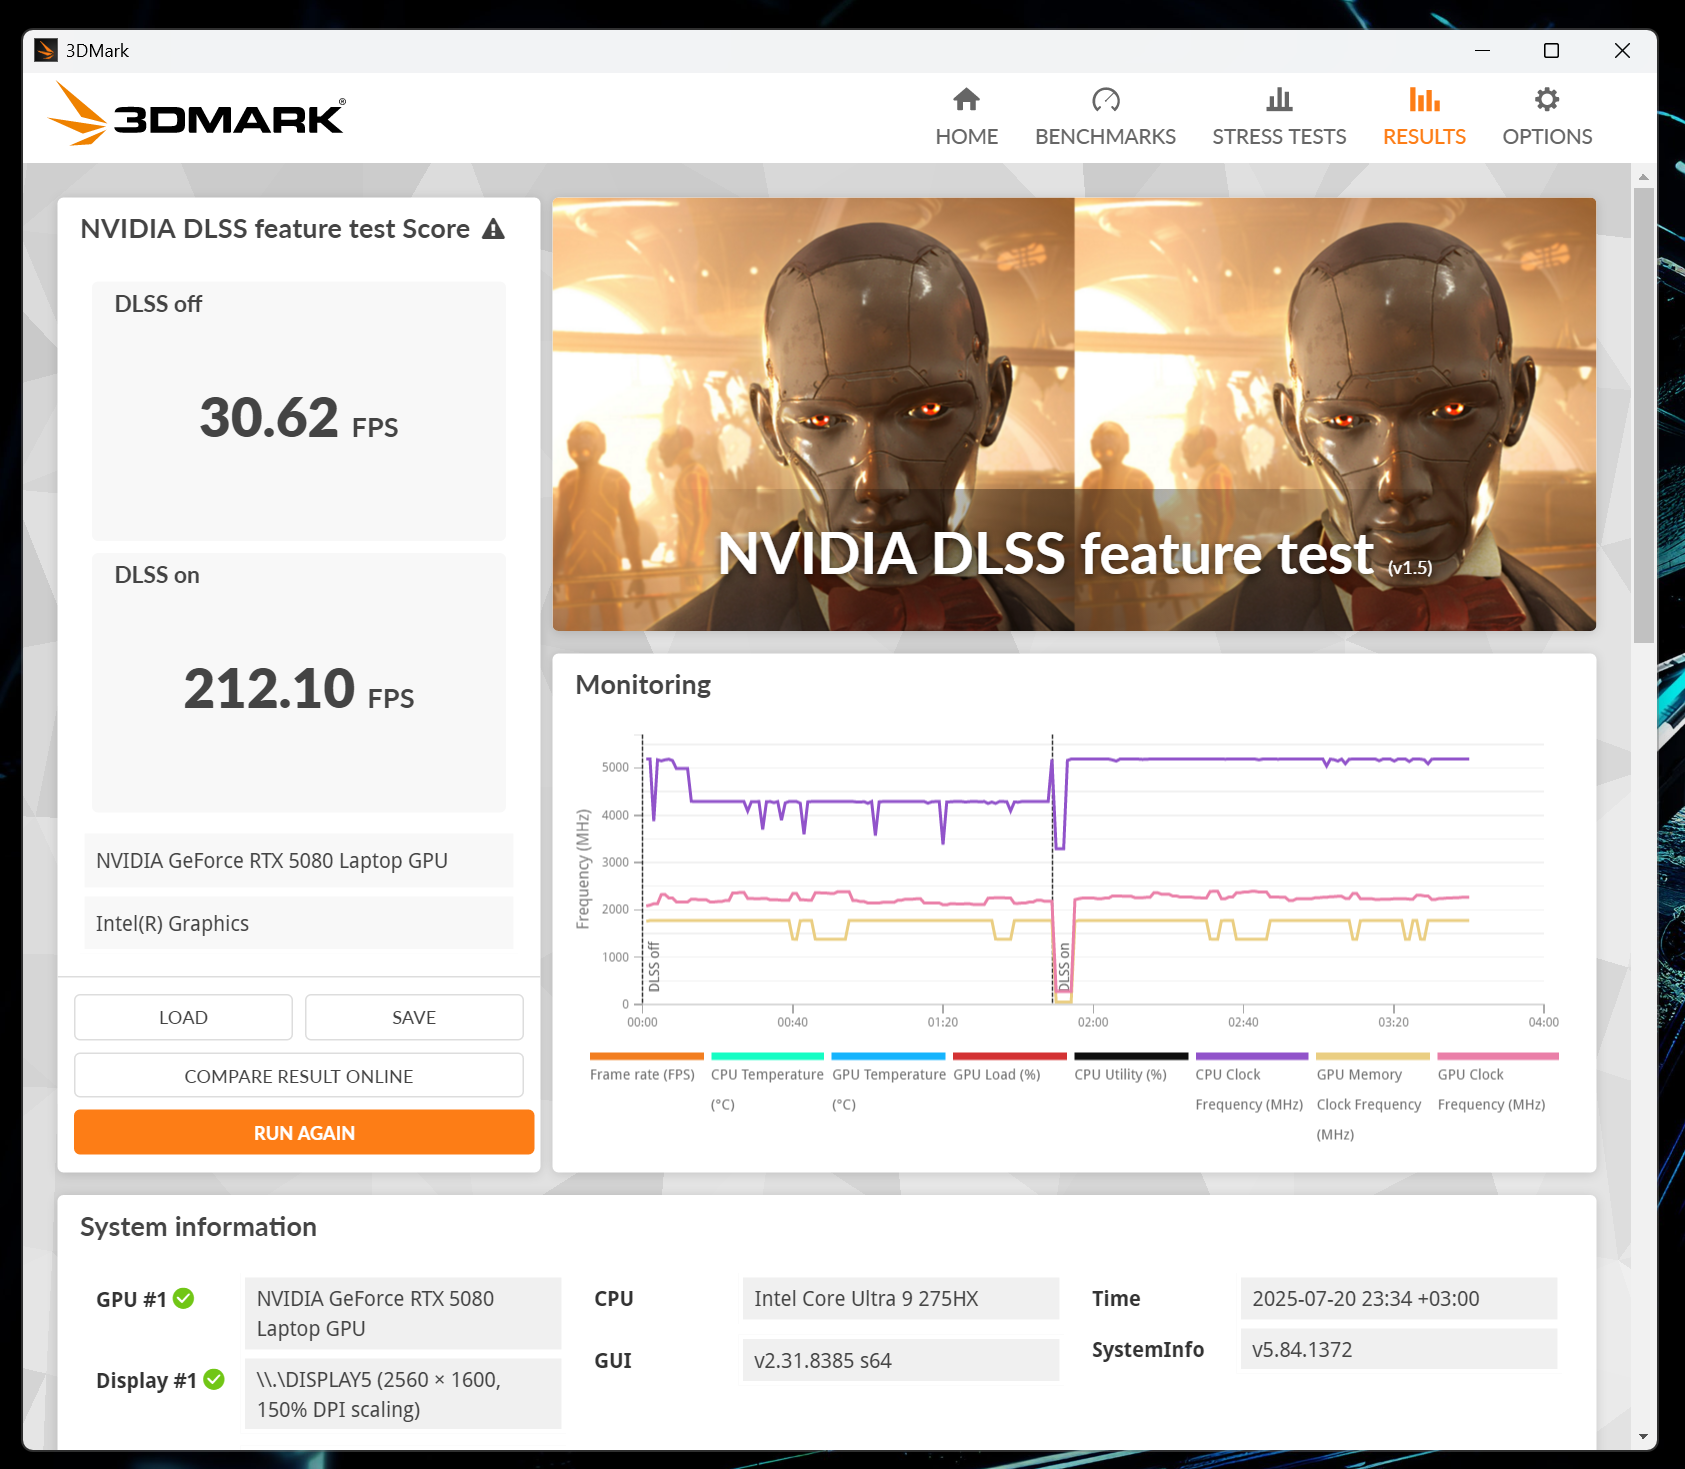Image resolution: width=1685 pixels, height=1469 pixels.
Task: Click the DLSS on marker in chart
Action: (1064, 967)
